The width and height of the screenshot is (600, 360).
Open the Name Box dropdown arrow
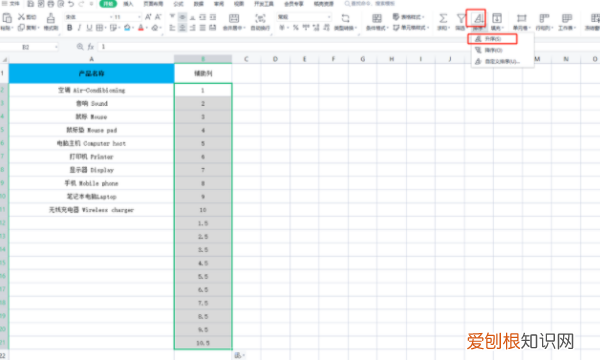[x=56, y=47]
